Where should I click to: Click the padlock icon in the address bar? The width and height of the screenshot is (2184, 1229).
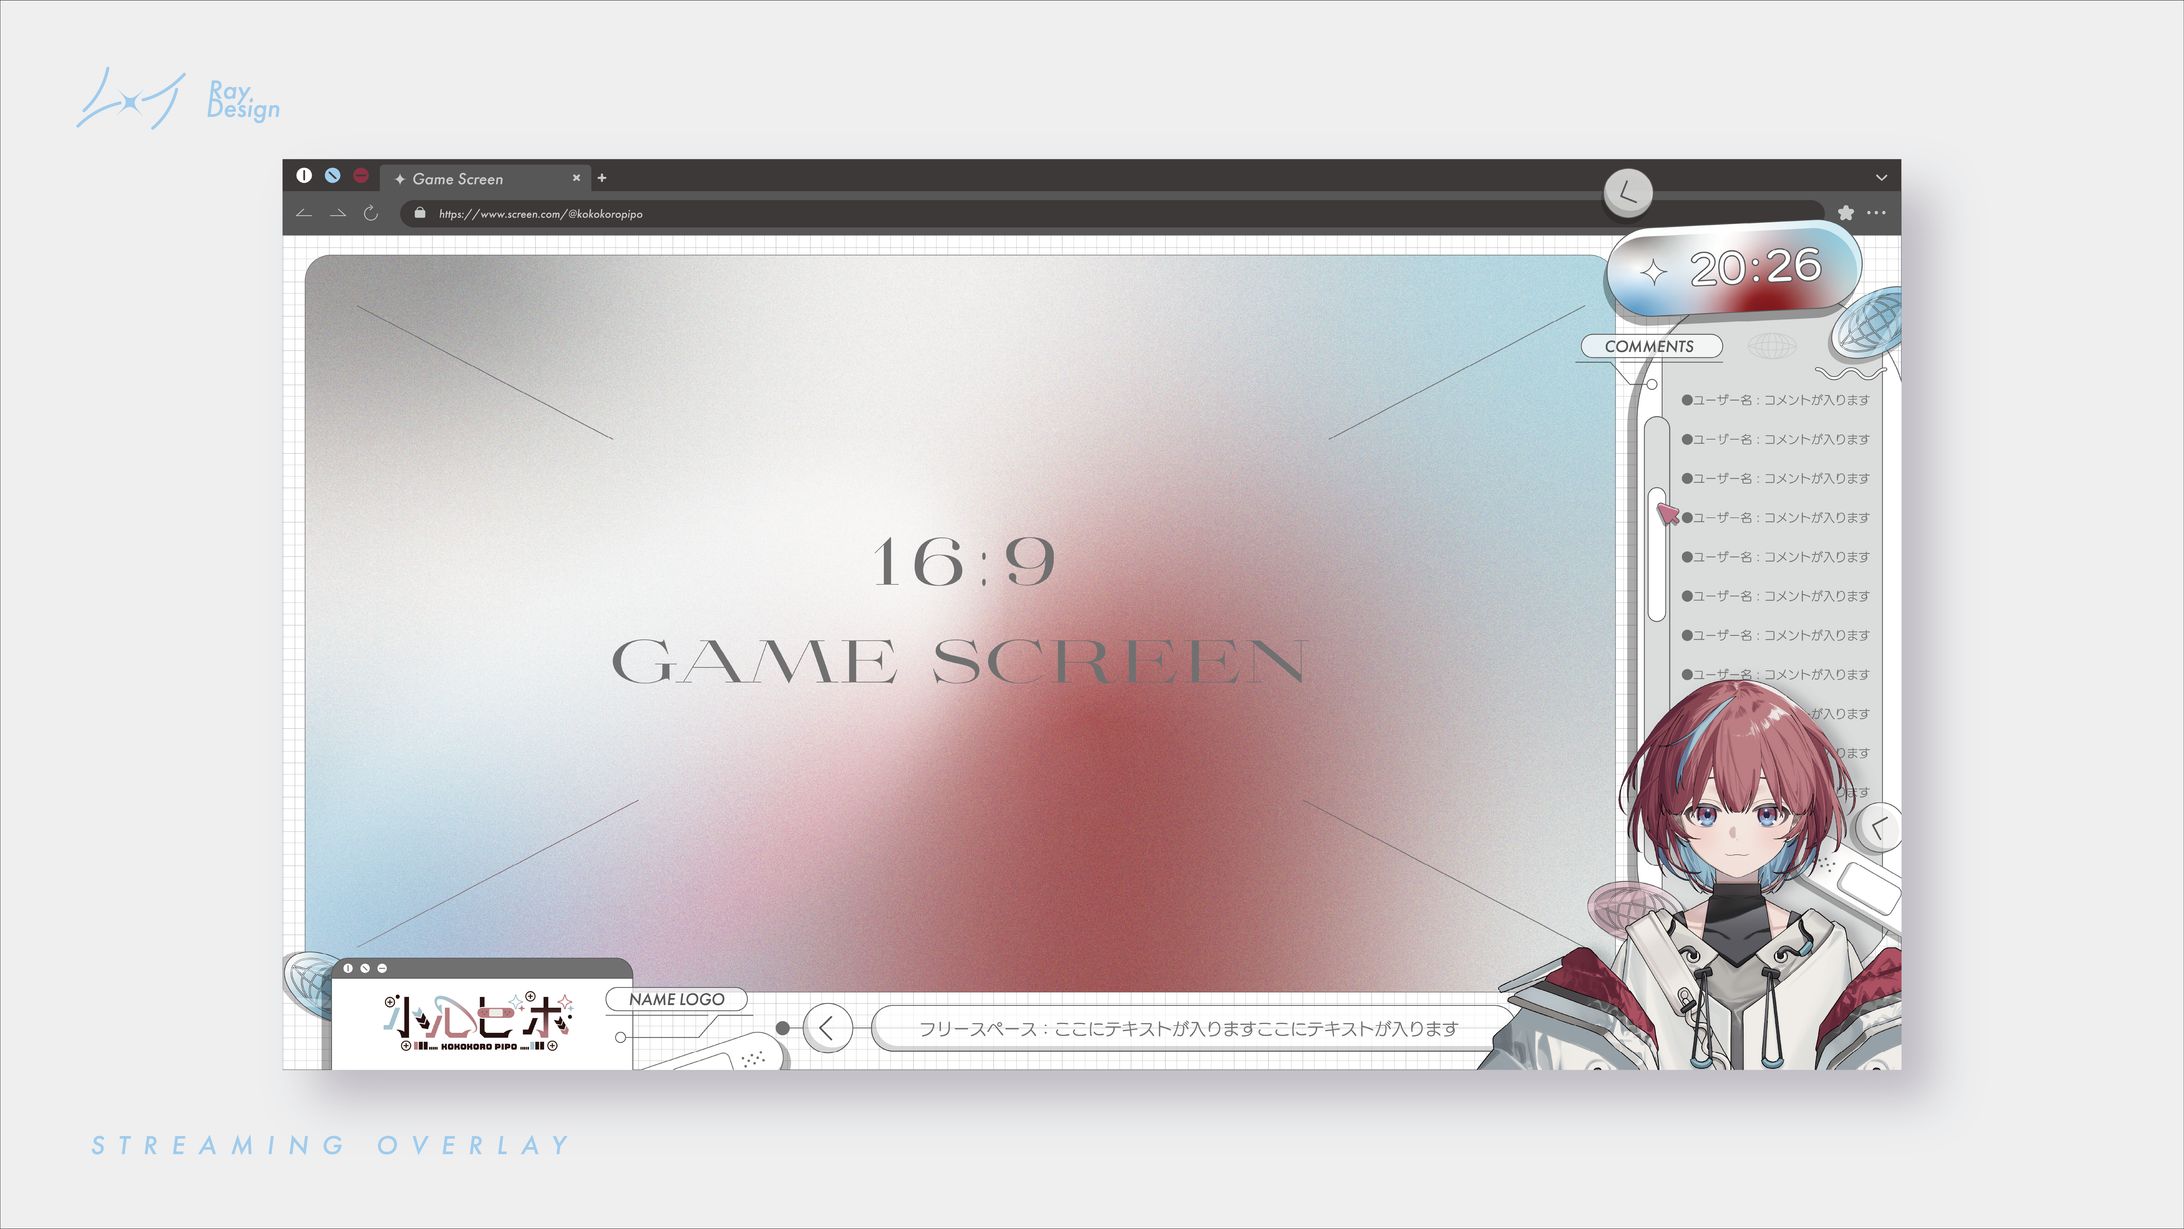420,213
